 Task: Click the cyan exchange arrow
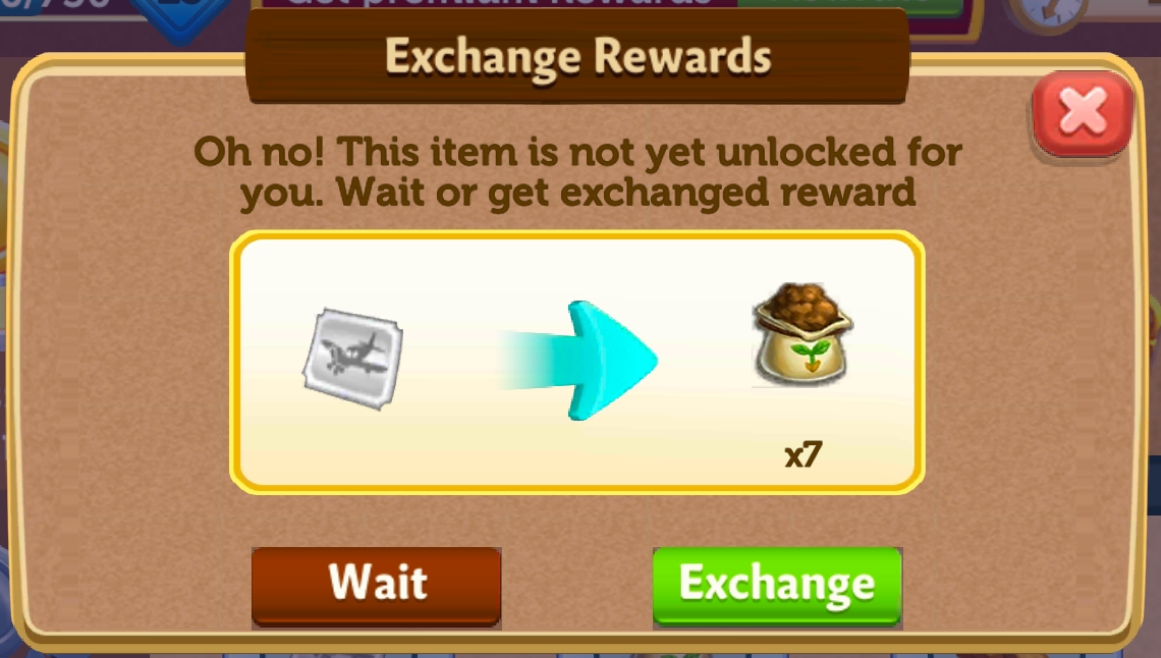pos(578,360)
